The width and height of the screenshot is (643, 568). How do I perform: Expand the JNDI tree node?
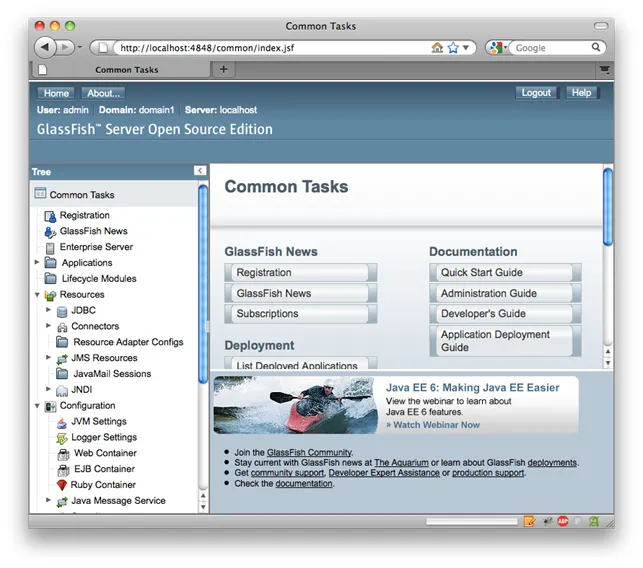[48, 388]
